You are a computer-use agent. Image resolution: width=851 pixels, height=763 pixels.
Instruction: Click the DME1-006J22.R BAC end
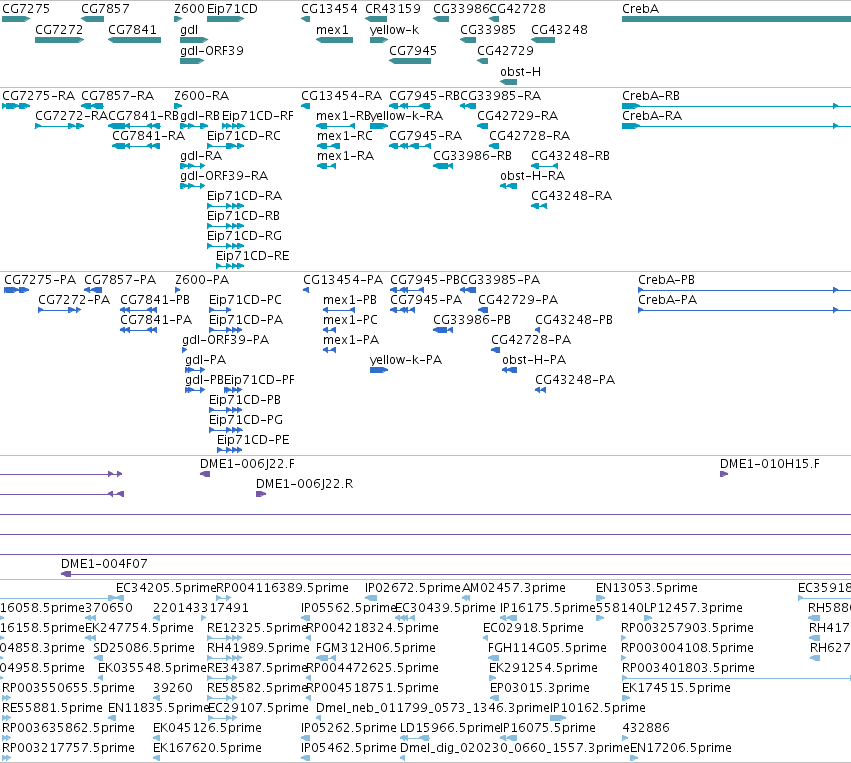click(x=261, y=494)
